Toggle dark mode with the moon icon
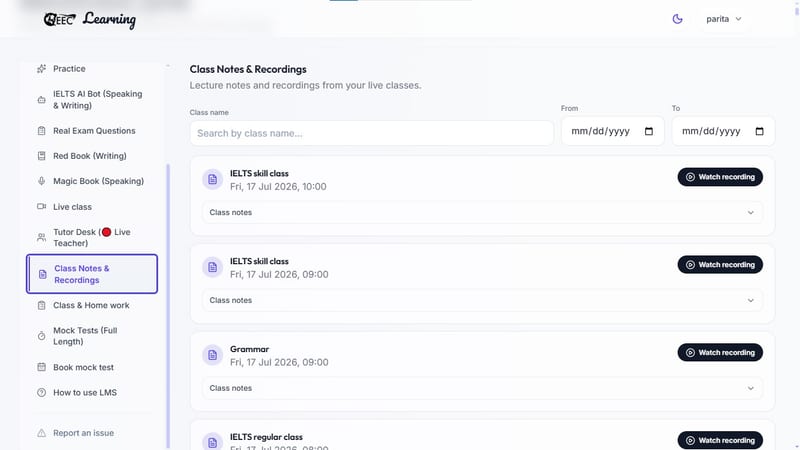 [677, 19]
